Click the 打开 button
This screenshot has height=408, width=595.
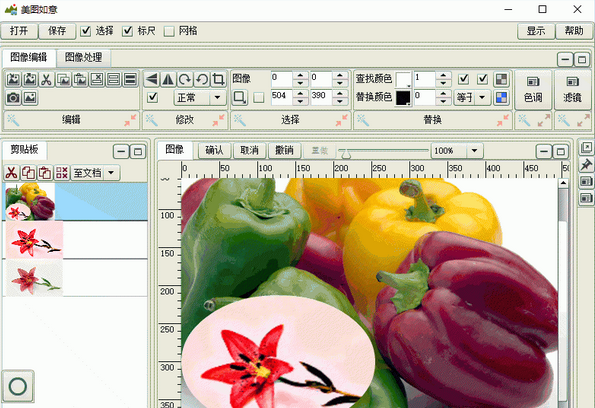[19, 31]
